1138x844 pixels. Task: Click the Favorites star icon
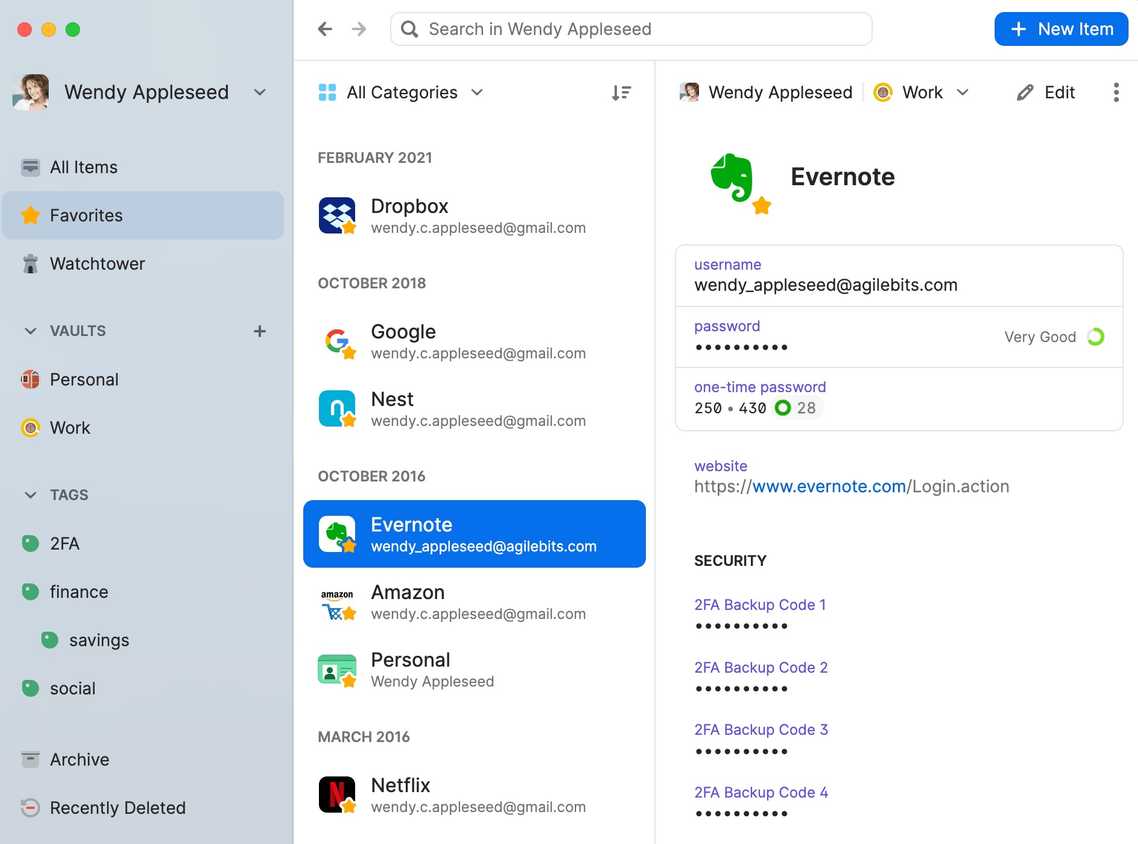click(x=30, y=215)
